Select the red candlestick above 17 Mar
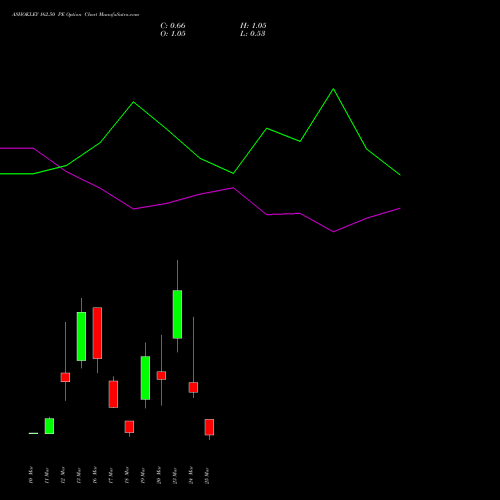Screen dimensions: 500x500 click(113, 394)
